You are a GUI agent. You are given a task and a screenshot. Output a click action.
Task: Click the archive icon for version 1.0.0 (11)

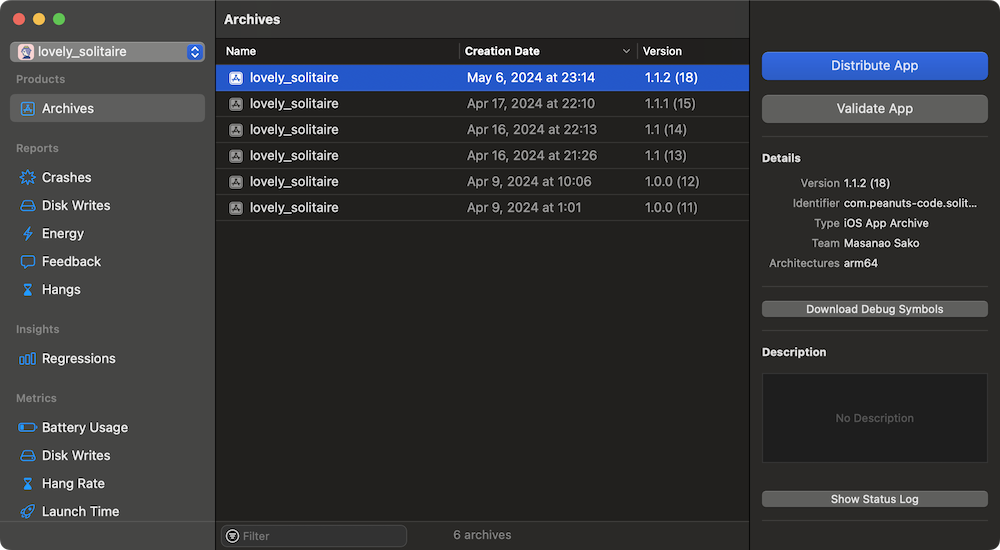pos(236,208)
